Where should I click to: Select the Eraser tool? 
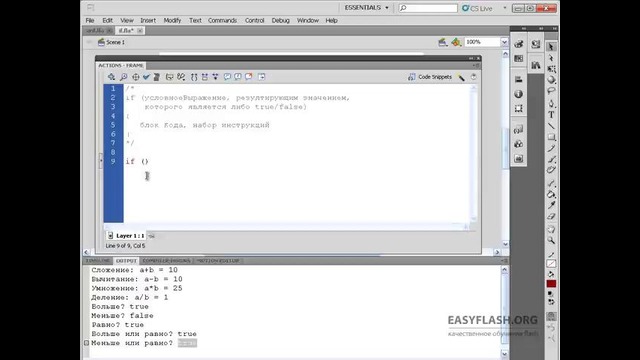[551, 216]
